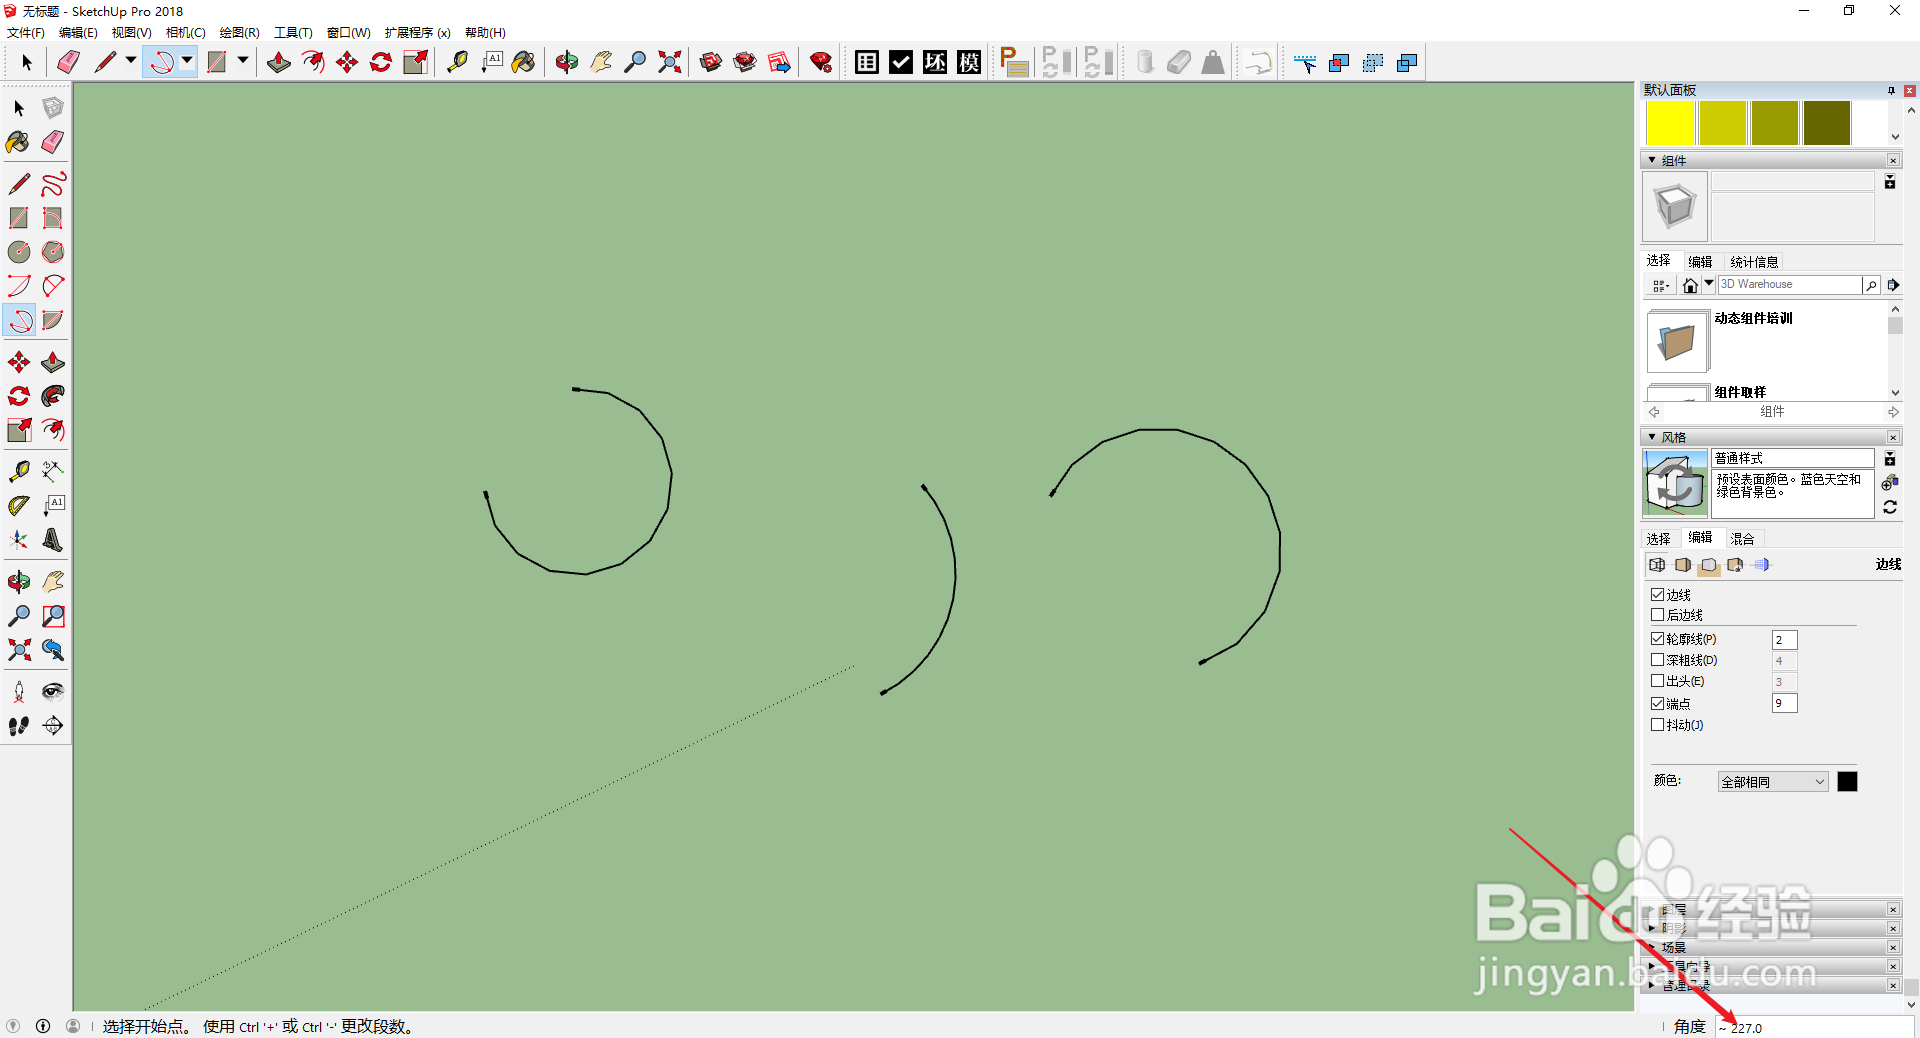This screenshot has width=1920, height=1038.
Task: Open the 相机(C) menu
Action: (186, 33)
